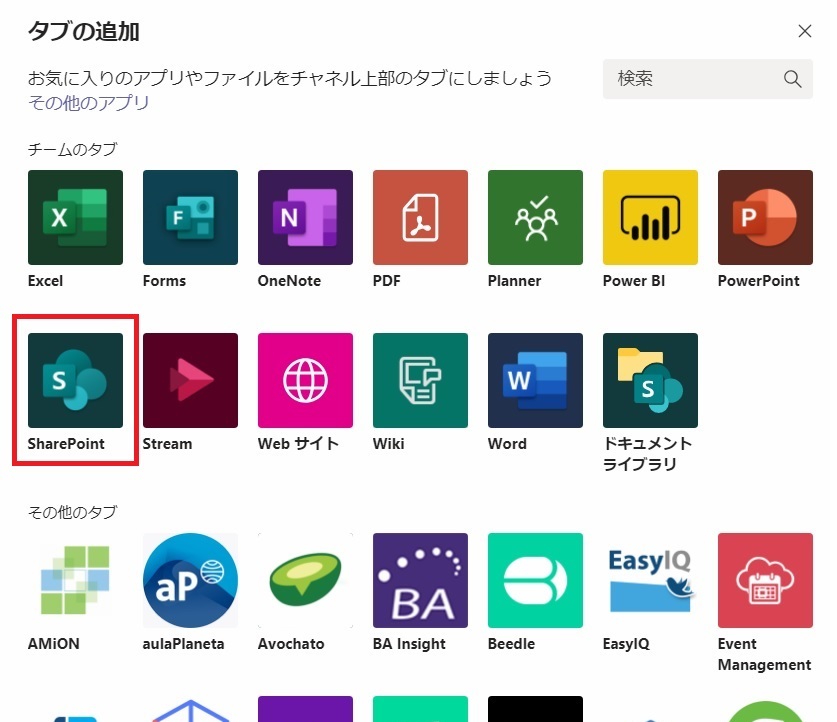Click the BA Insight label
Screen dimensions: 837x722
pos(409,644)
